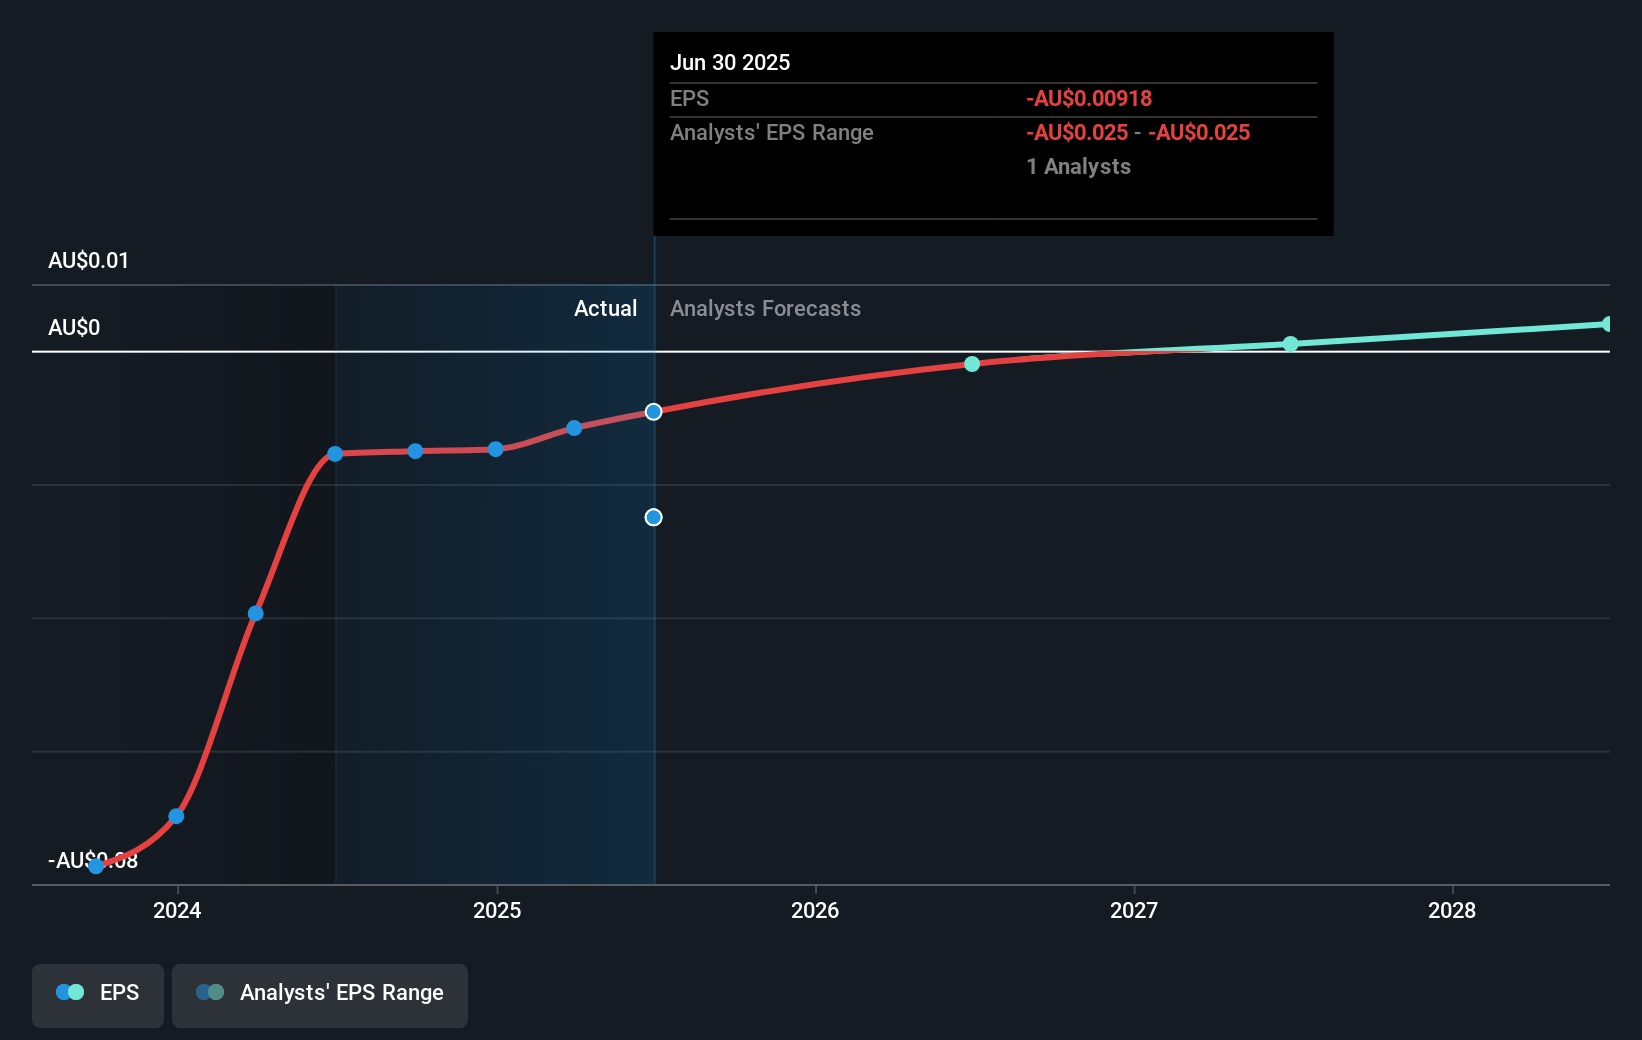Viewport: 1642px width, 1040px height.
Task: Select the first teal forecast point near 2026
Action: (x=971, y=364)
